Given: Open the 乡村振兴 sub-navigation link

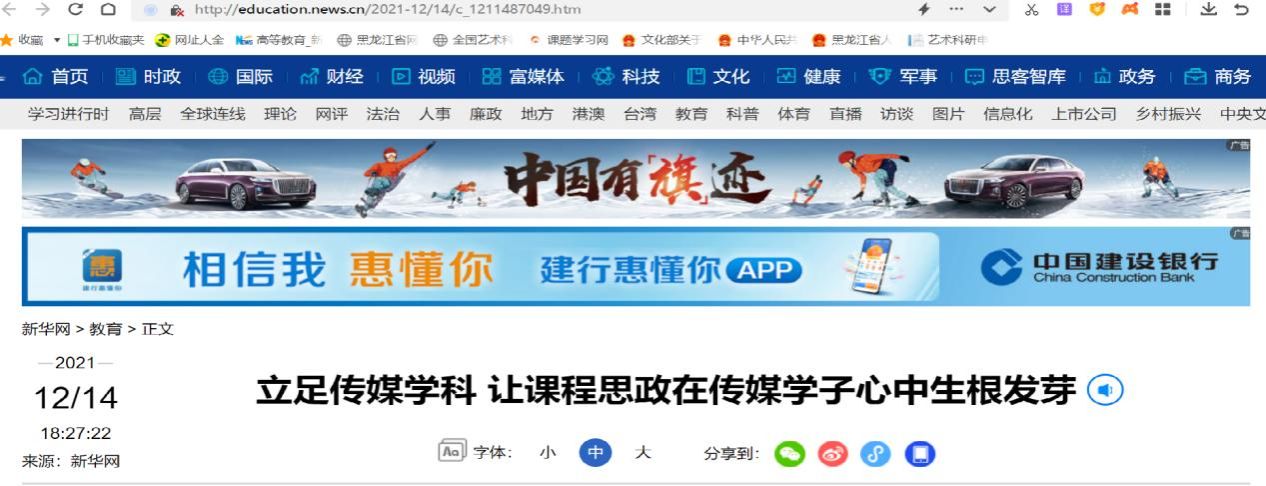Looking at the screenshot, I should tap(1168, 114).
